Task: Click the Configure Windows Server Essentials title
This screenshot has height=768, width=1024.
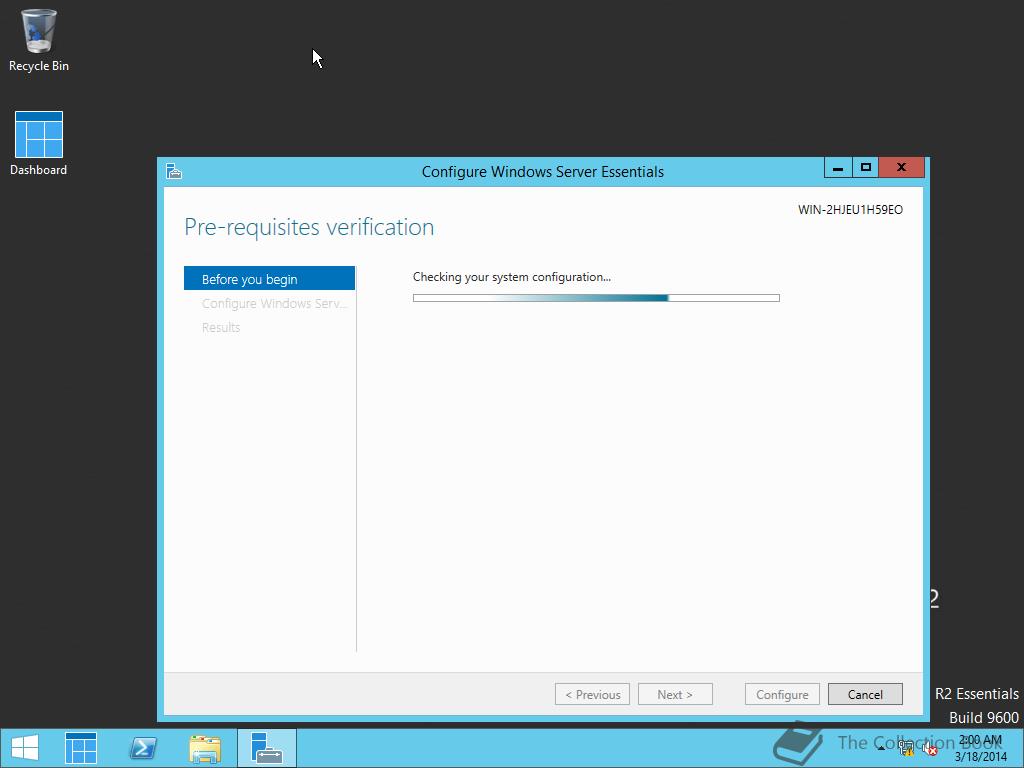Action: pyautogui.click(x=543, y=172)
